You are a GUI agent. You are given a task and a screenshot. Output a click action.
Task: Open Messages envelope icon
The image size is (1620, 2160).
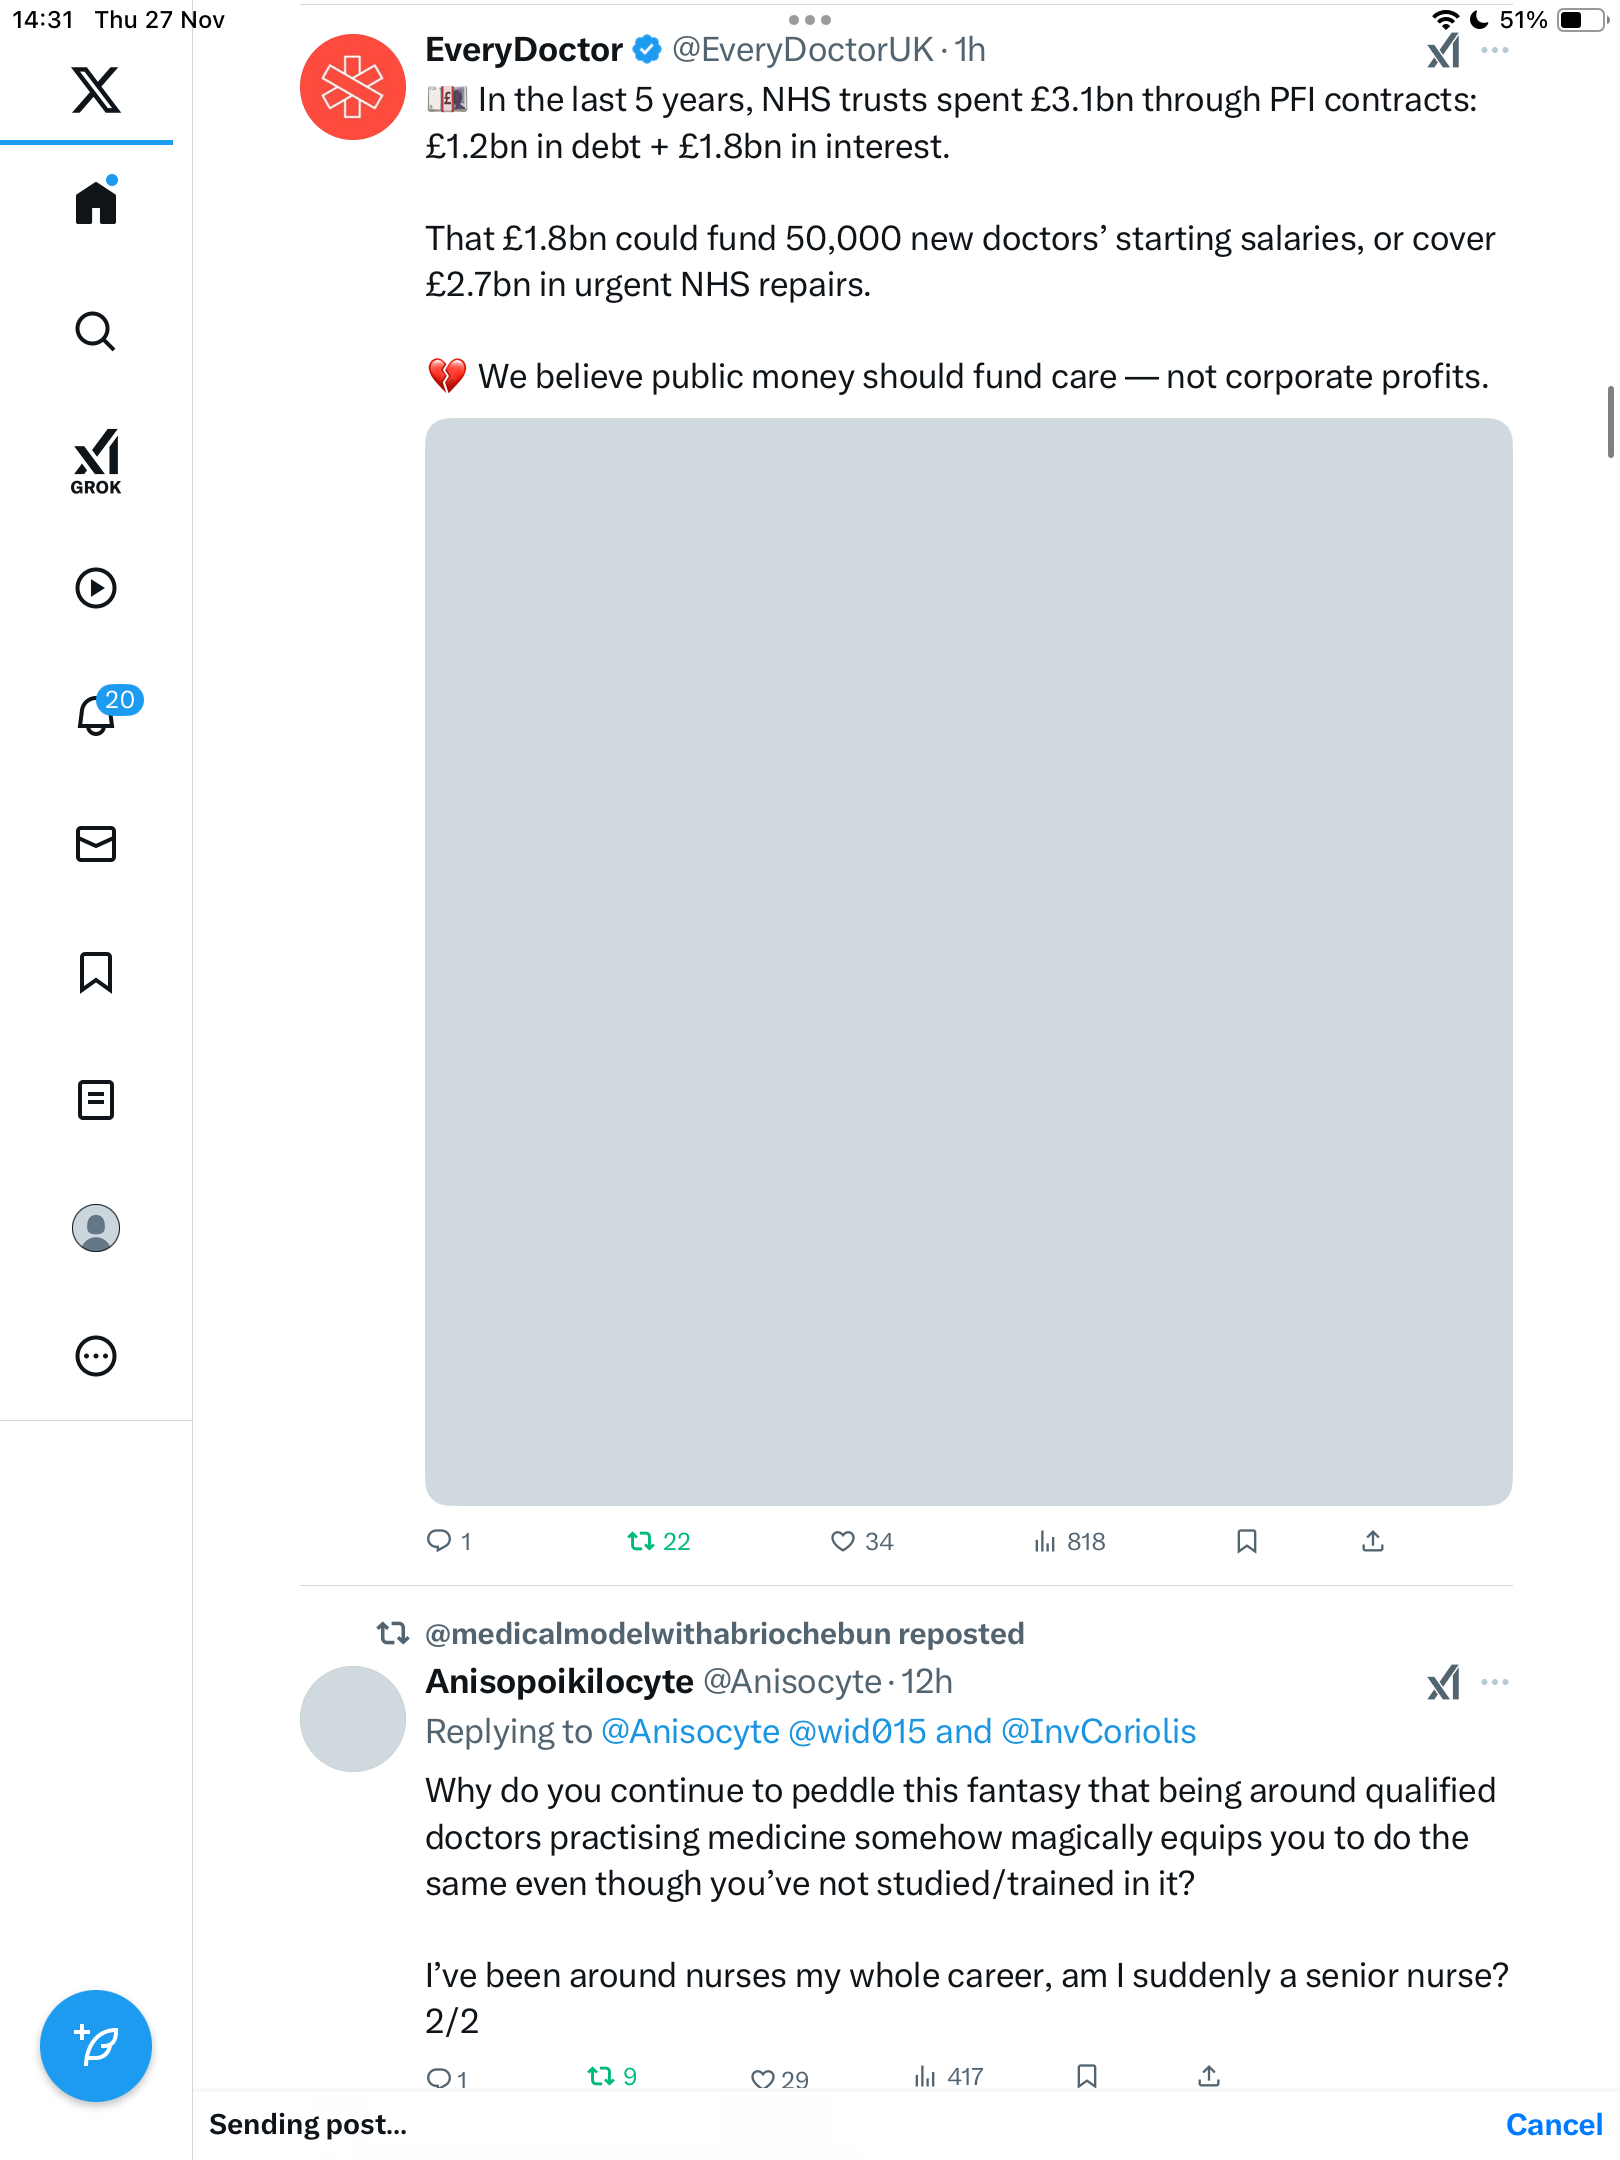coord(96,844)
